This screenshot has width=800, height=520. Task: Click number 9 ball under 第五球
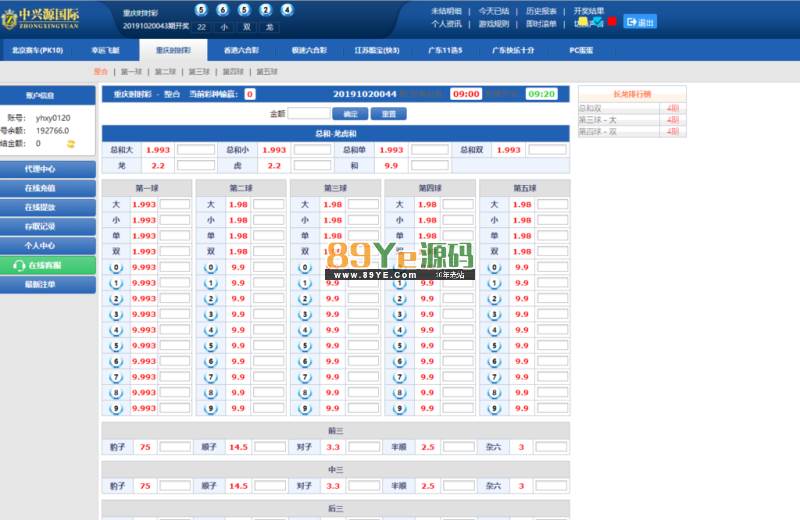point(492,407)
